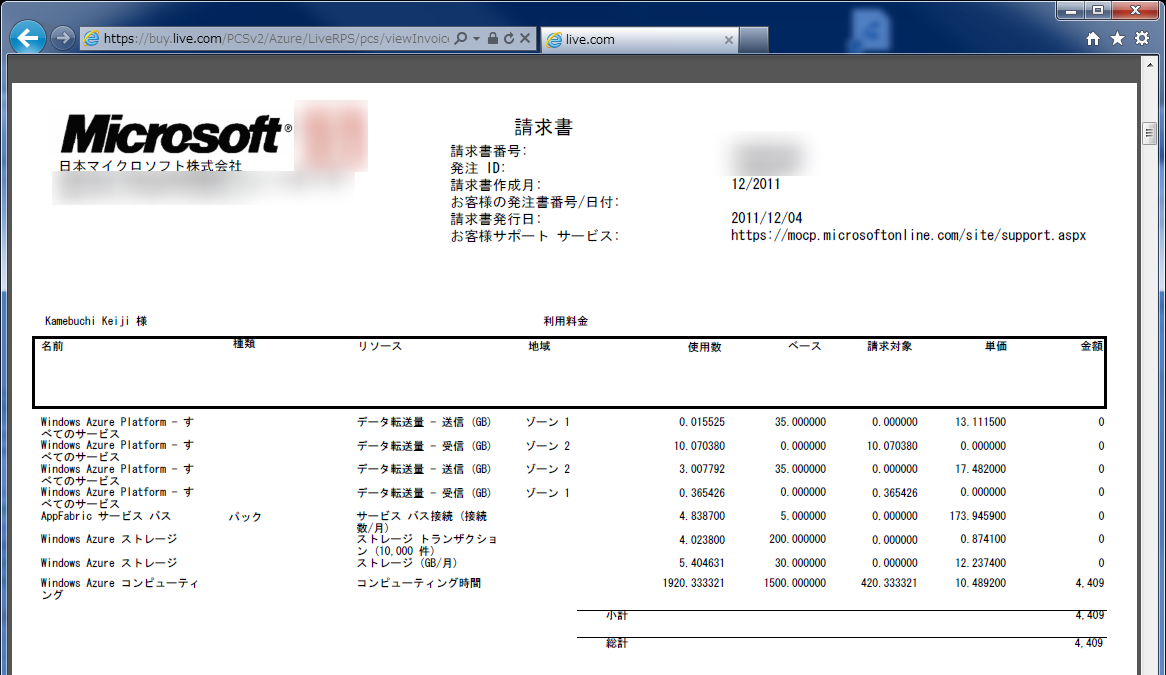
Task: Click ストレージ トランザクション resource cell
Action: tap(427, 545)
